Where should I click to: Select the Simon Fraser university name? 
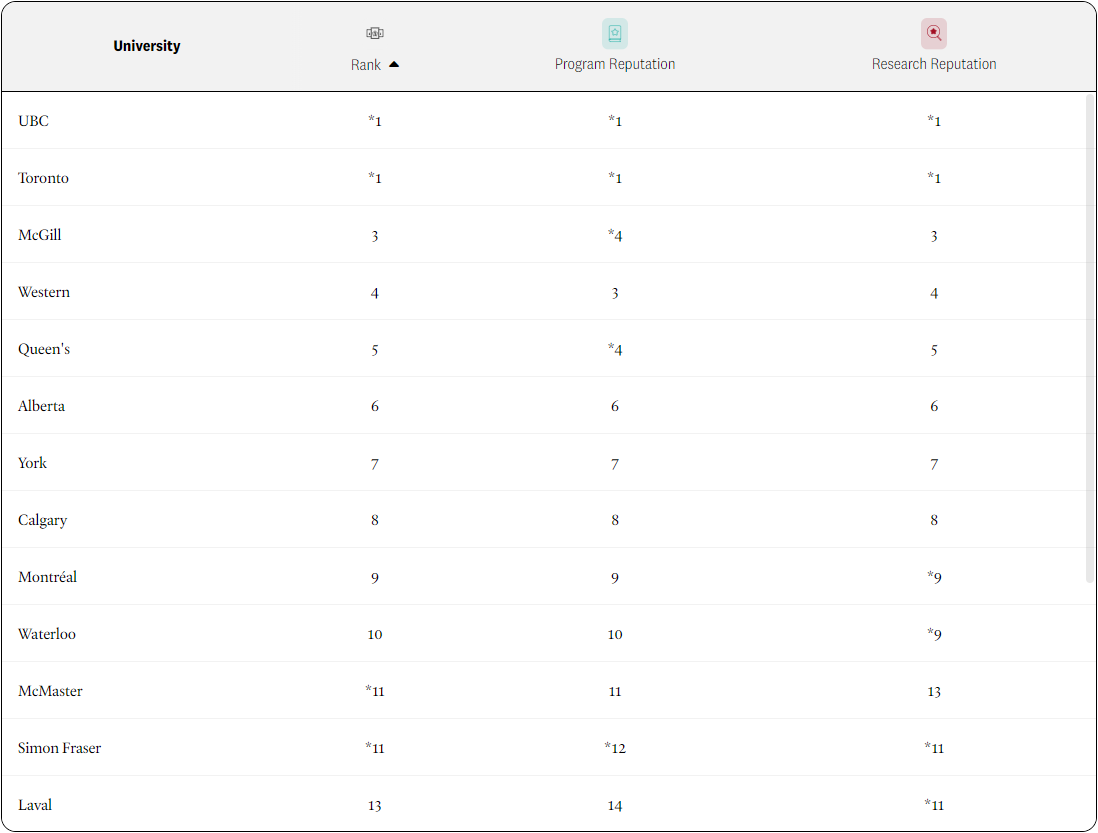click(60, 748)
